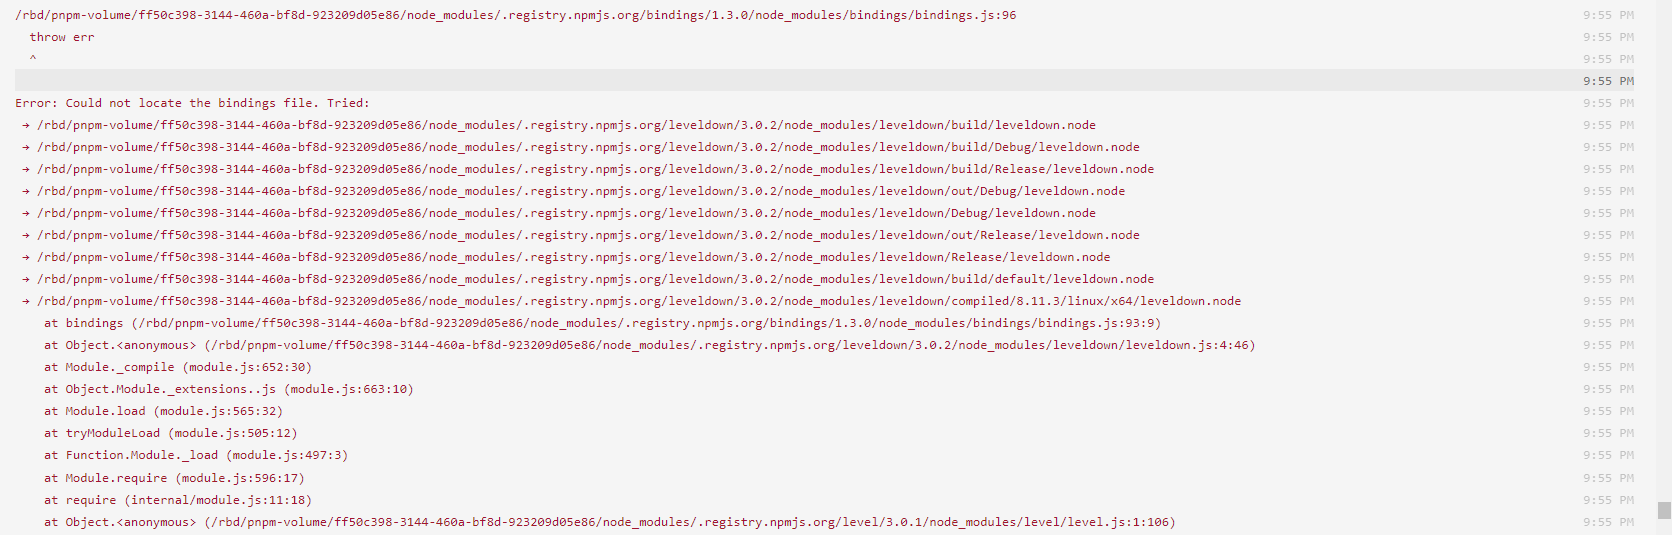Select the highlighted empty log line
The image size is (1672, 535).
(x=825, y=80)
